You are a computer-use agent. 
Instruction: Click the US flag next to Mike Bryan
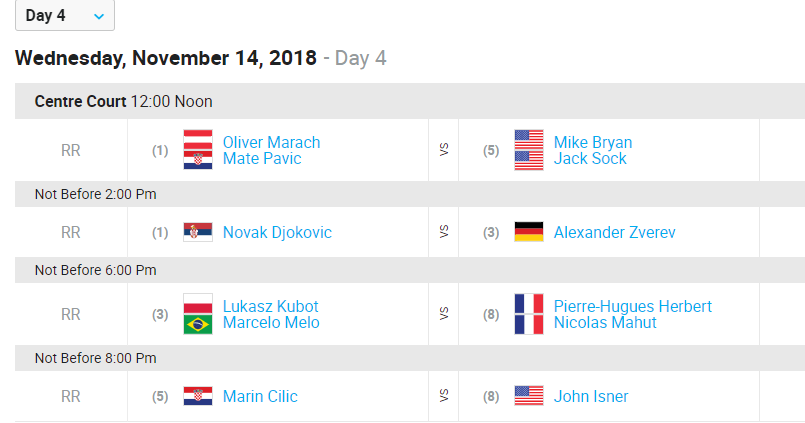pos(529,140)
